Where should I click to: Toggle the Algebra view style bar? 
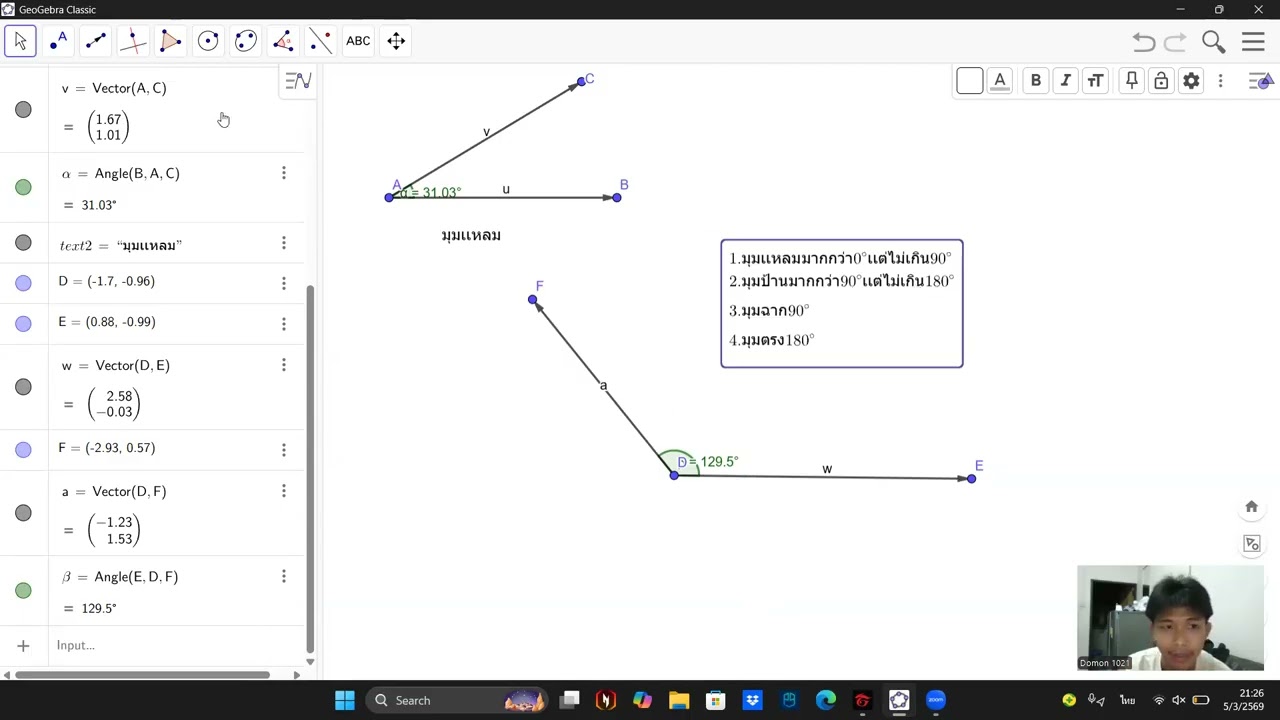tap(298, 81)
